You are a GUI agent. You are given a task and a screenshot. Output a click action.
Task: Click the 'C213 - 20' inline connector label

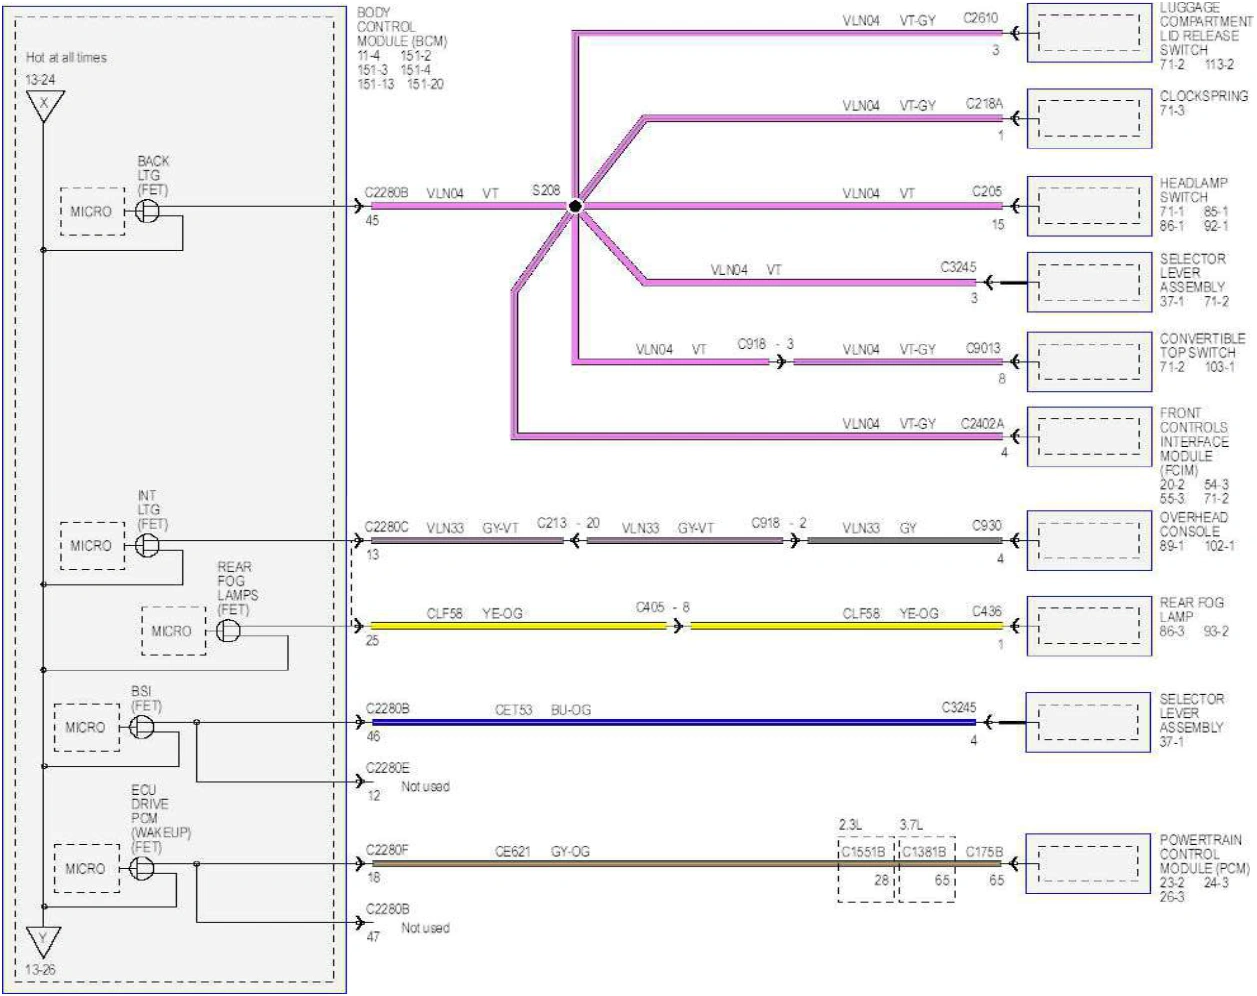(x=568, y=523)
